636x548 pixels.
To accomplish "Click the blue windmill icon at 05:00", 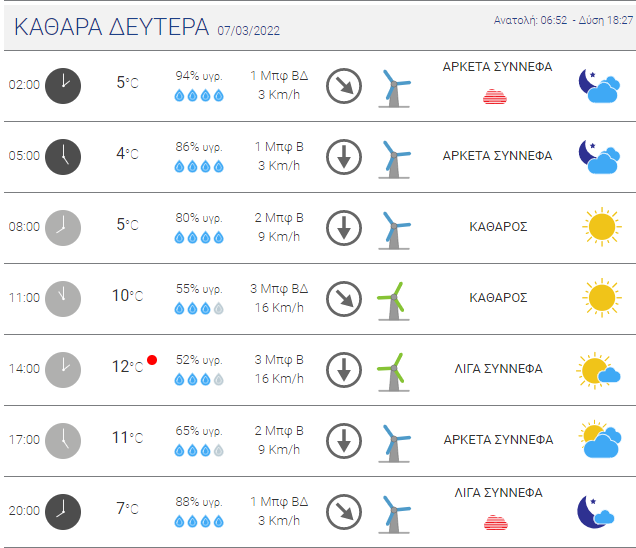I will [394, 159].
